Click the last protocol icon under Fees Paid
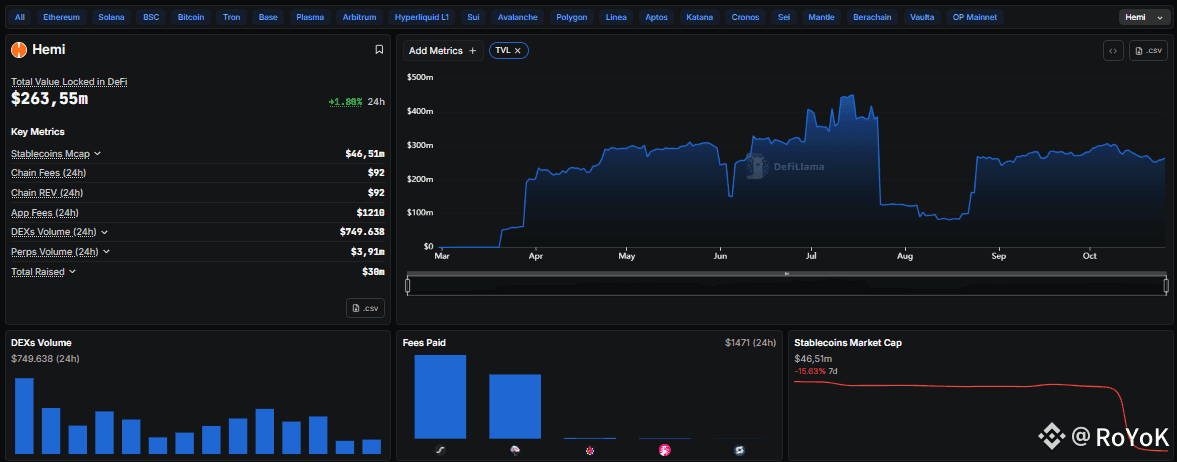The image size is (1177, 462). [x=739, y=451]
